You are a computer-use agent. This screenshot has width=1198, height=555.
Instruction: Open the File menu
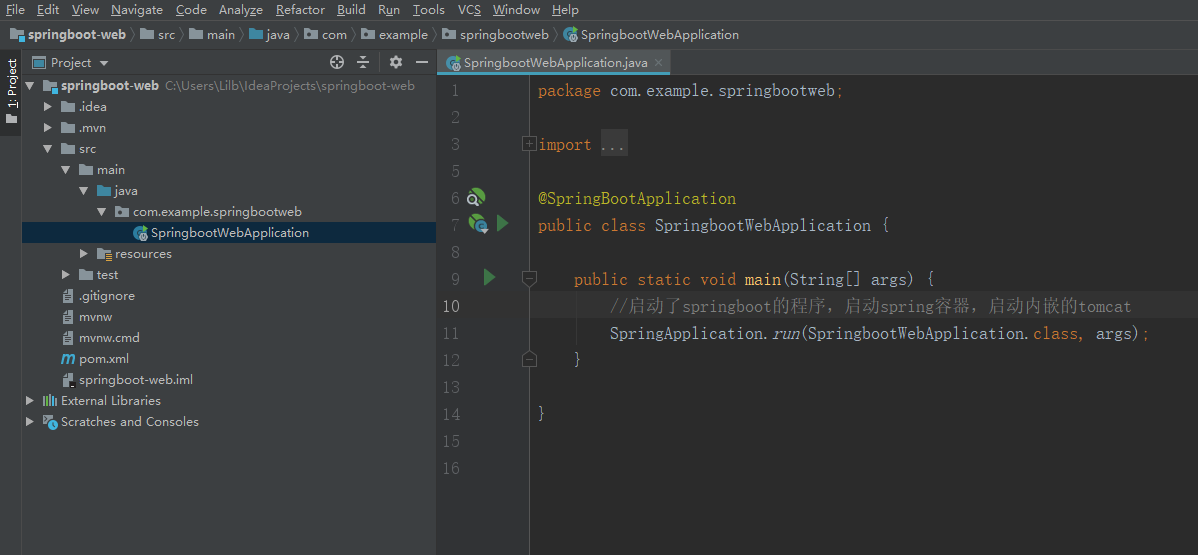point(15,10)
